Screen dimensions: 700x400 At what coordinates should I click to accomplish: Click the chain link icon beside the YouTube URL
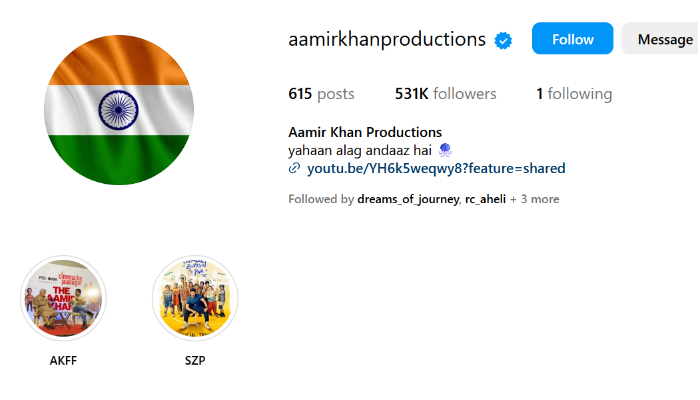pyautogui.click(x=294, y=168)
